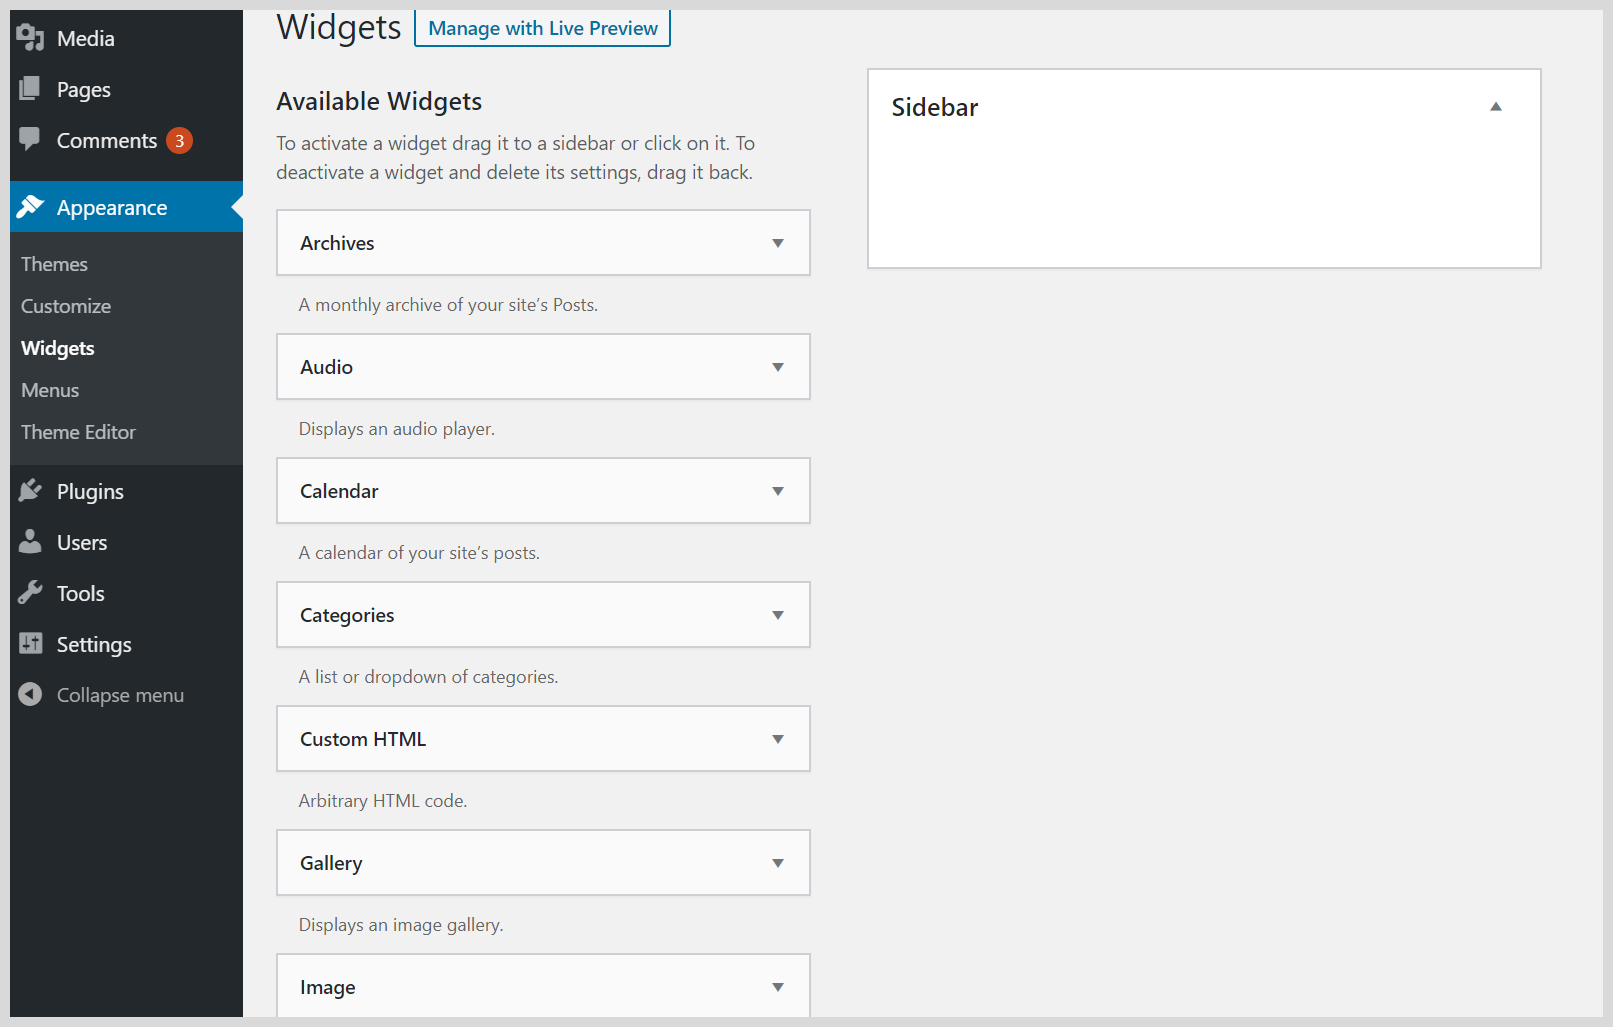Click the Users person icon

(x=30, y=541)
